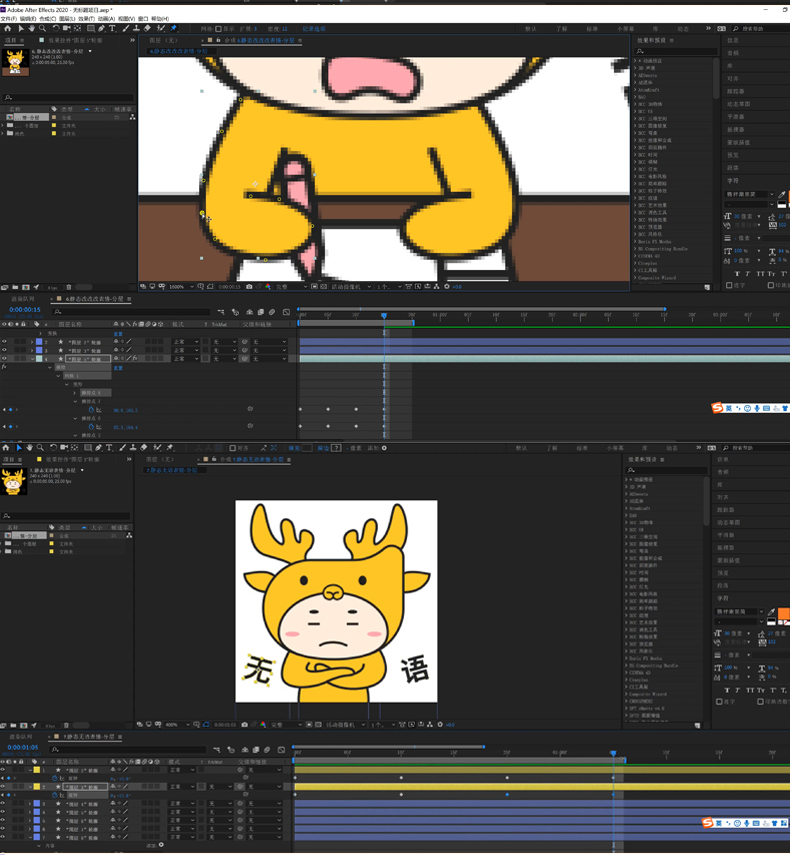Hide layer 3 in the lower timeline
This screenshot has width=790, height=855.
3,804
